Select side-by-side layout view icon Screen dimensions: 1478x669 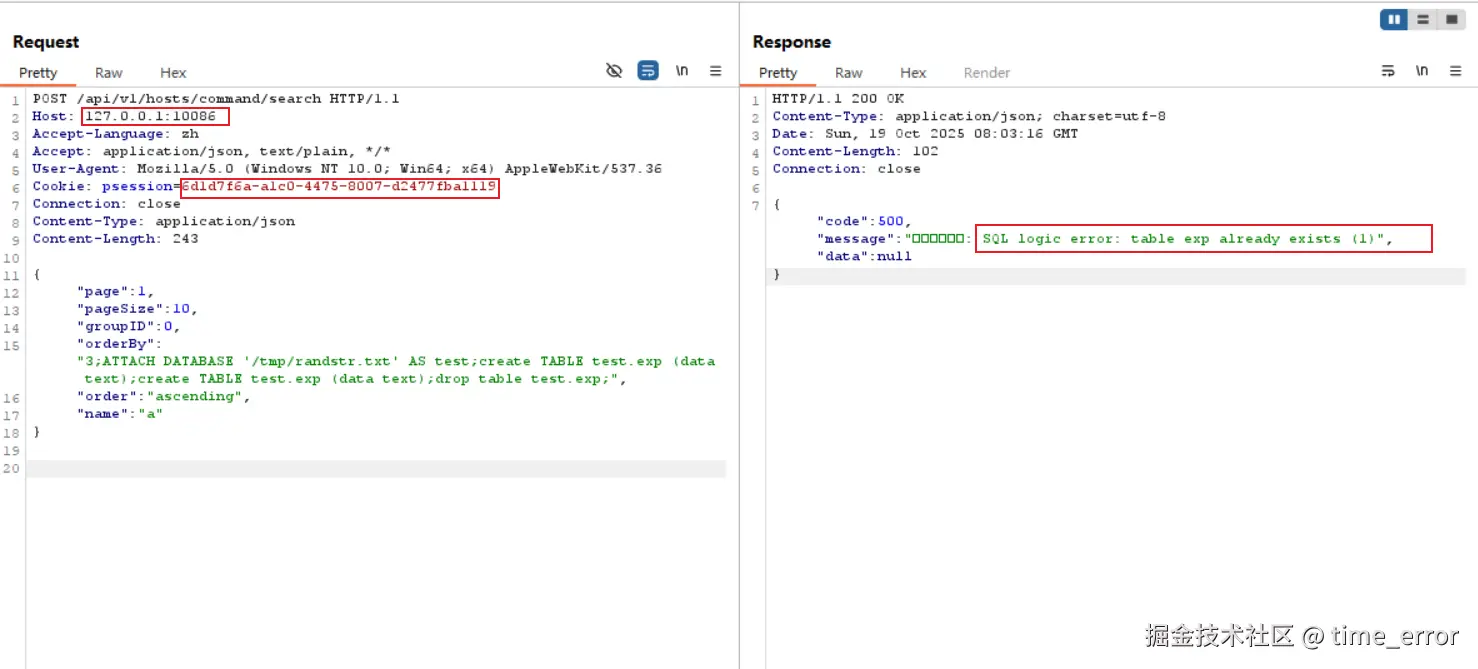pos(1394,20)
